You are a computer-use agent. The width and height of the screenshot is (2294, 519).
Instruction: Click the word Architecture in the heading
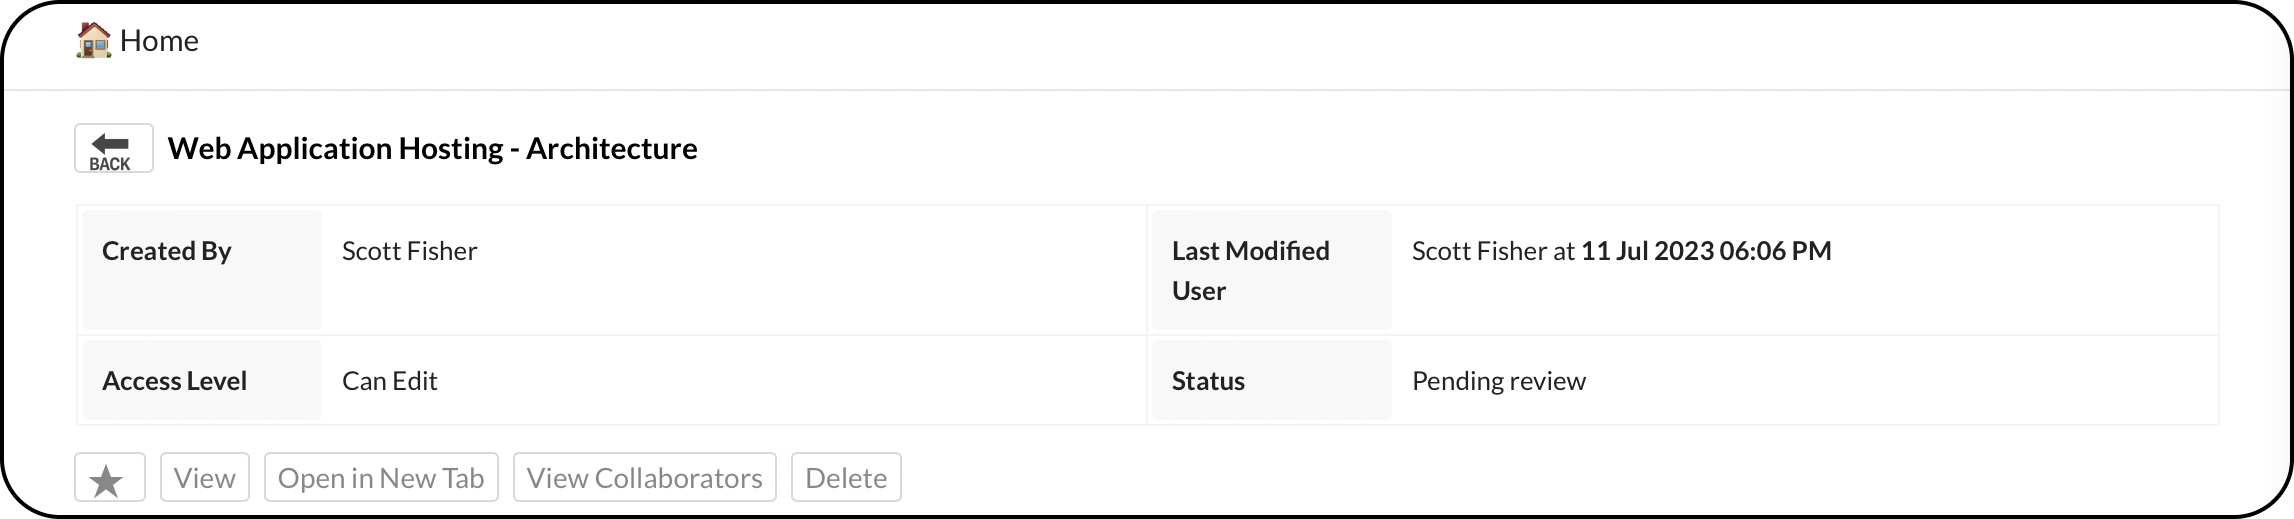pos(612,148)
